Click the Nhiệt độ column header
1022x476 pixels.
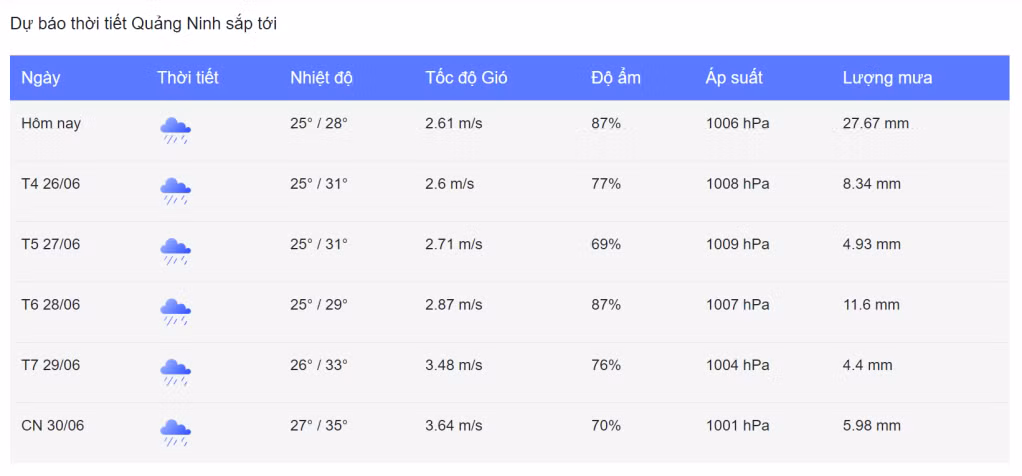[x=321, y=78]
